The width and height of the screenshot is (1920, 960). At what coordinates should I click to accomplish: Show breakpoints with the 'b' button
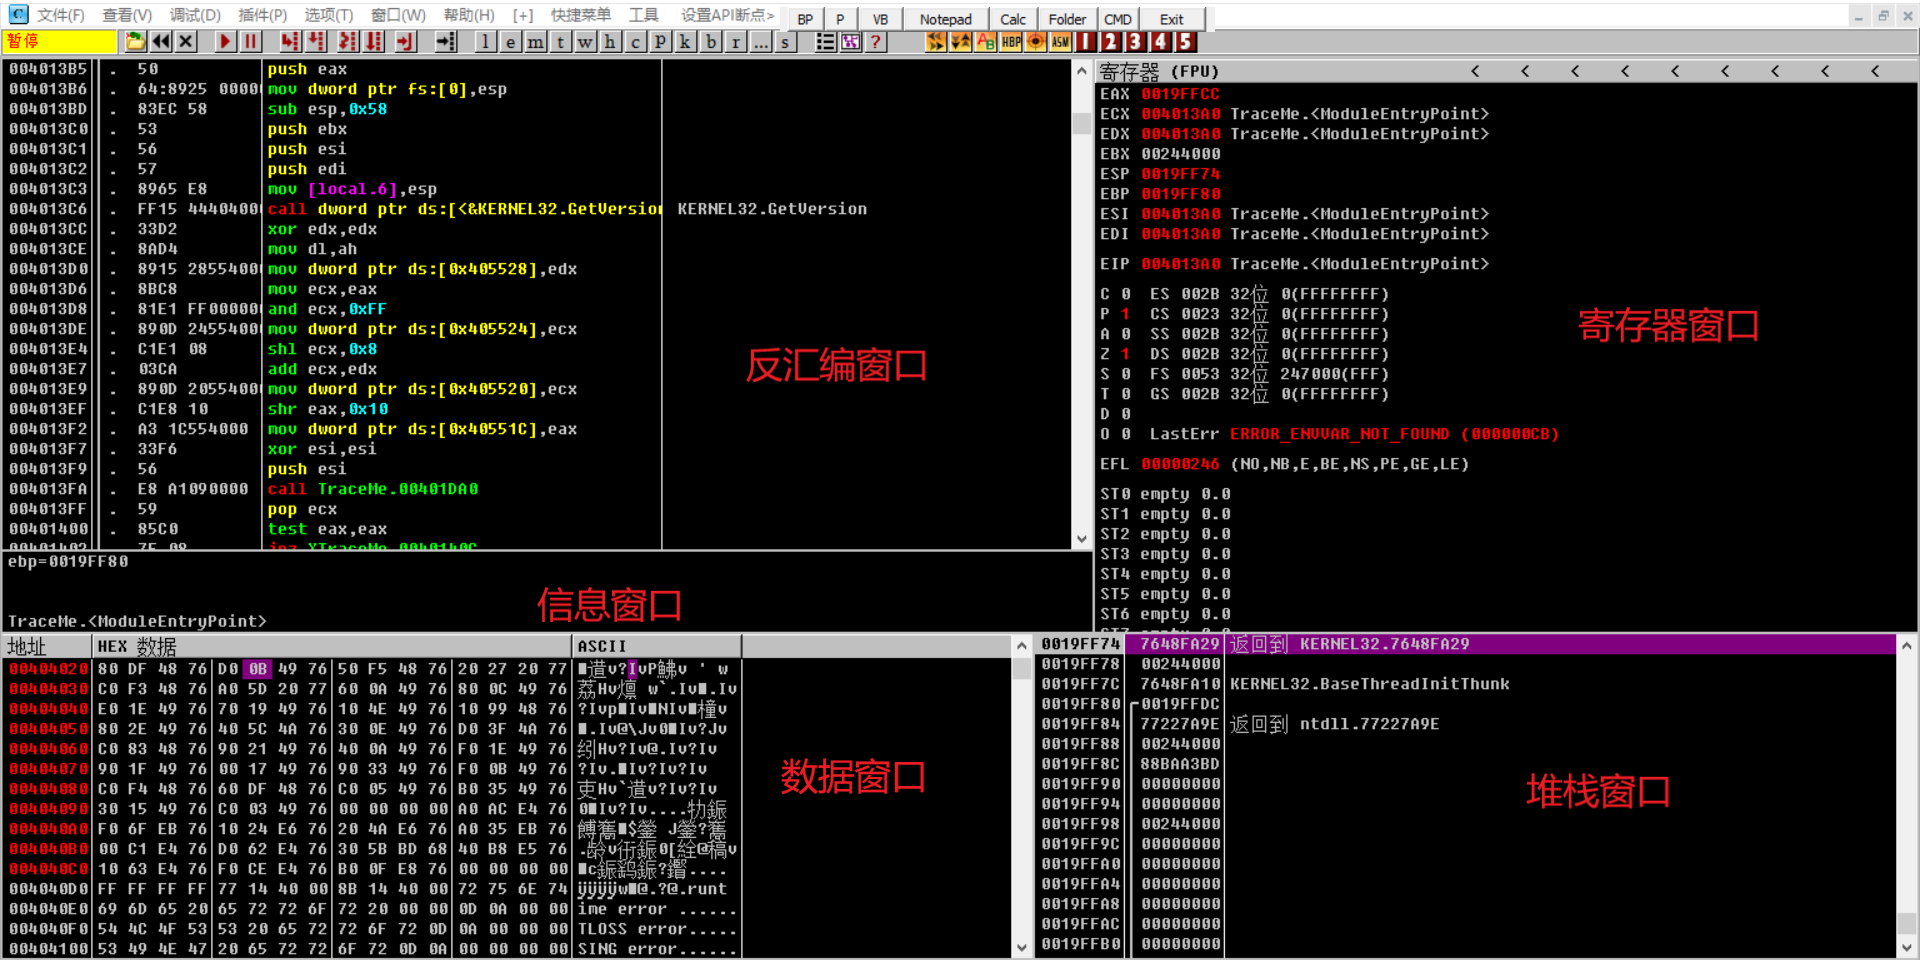coord(711,41)
